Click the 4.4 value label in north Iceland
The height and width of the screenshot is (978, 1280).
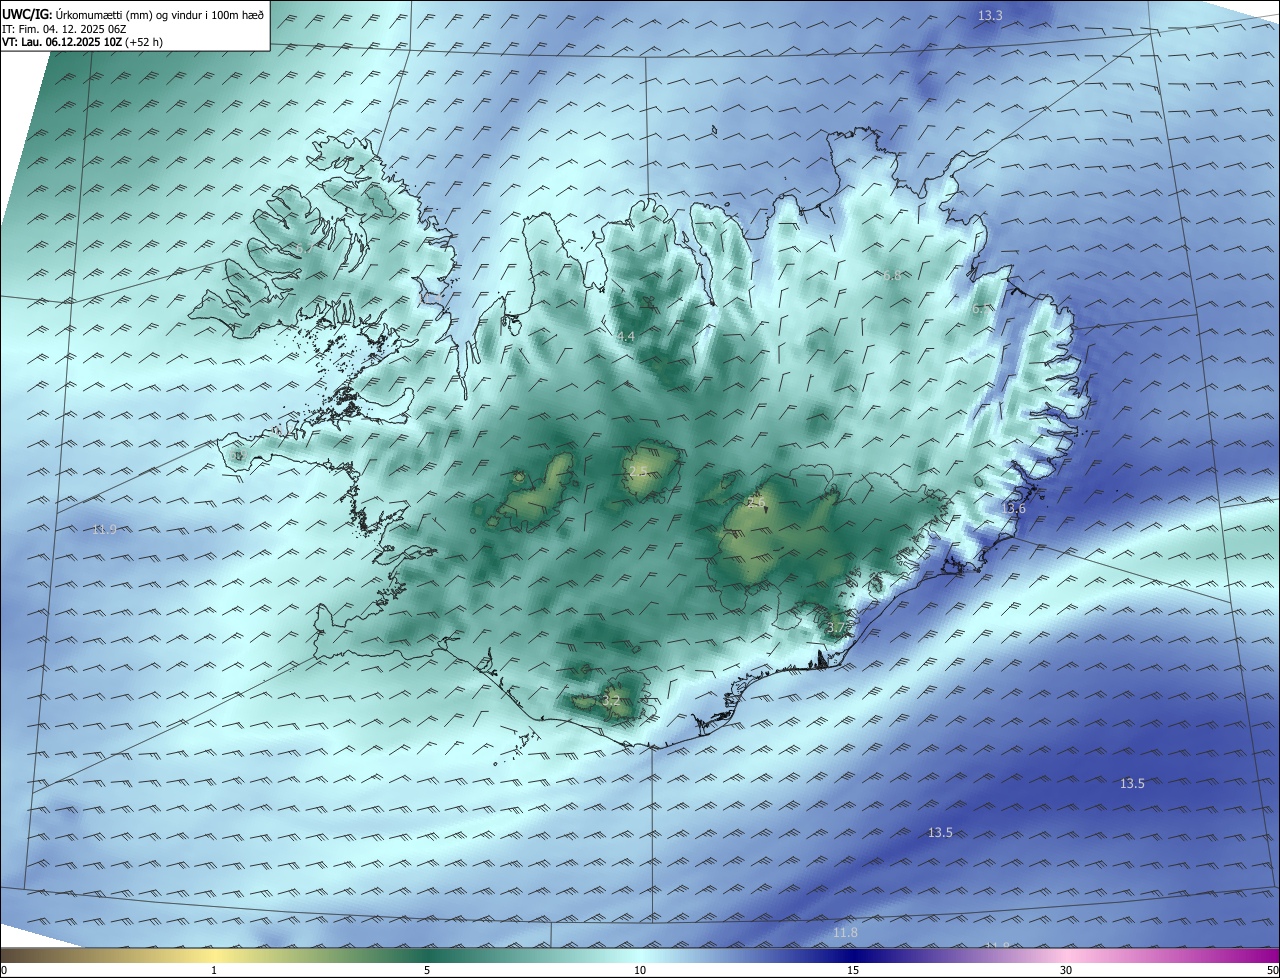pyautogui.click(x=625, y=337)
